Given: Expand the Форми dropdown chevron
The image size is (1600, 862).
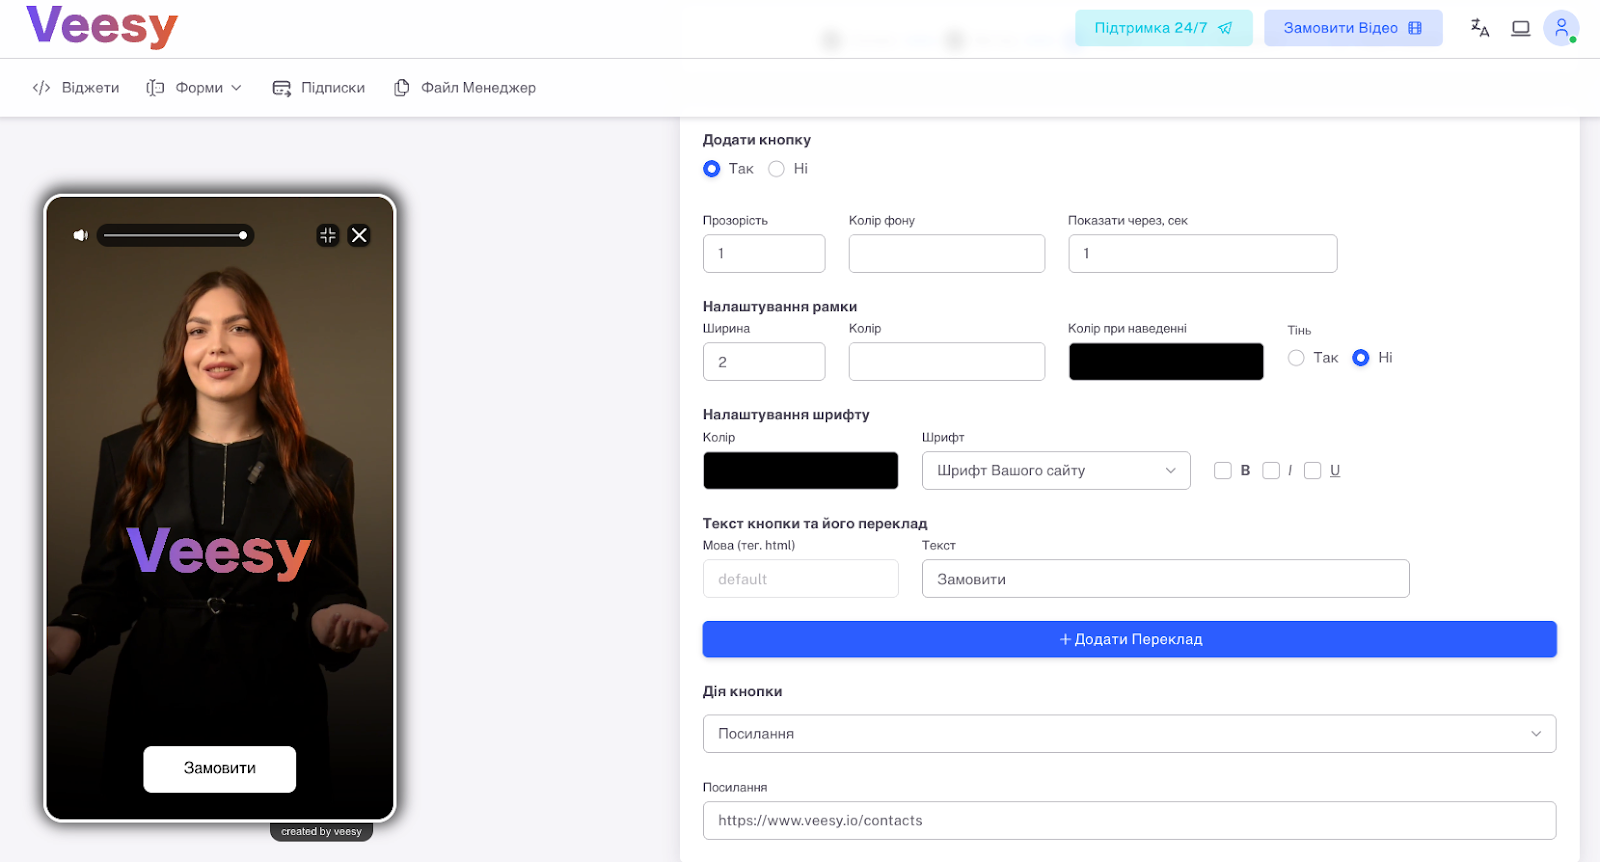Looking at the screenshot, I should click(237, 88).
